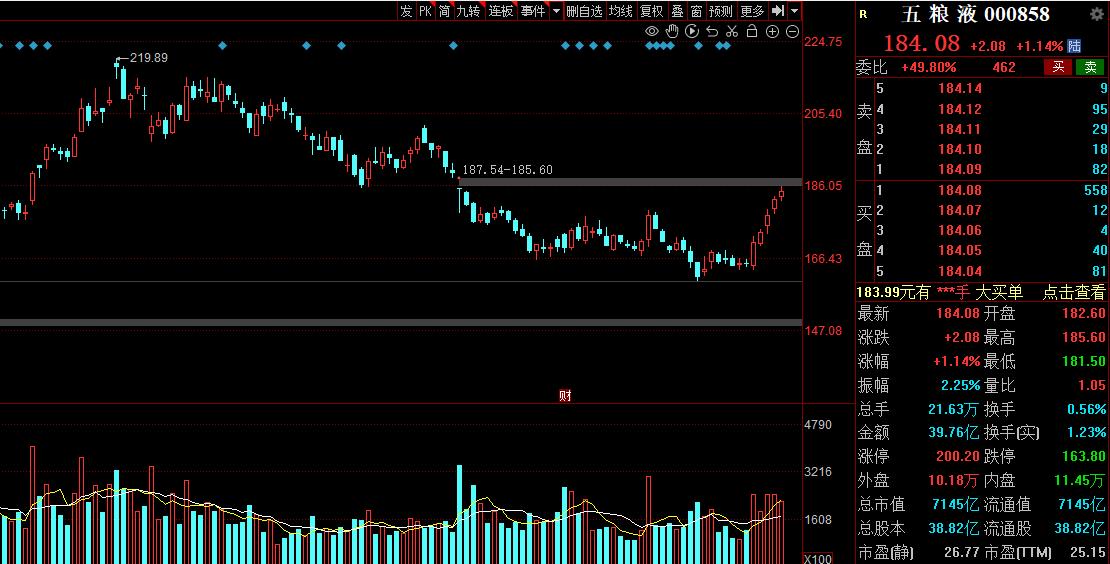Click the red 财 marker on chart
Viewport: 1110px width, 564px height.
coord(565,396)
